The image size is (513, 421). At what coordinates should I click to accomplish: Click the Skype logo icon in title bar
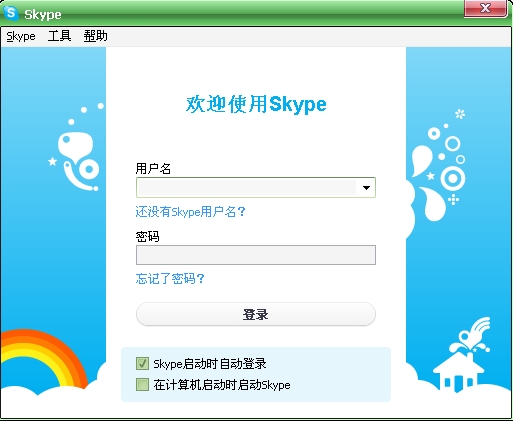[11, 13]
